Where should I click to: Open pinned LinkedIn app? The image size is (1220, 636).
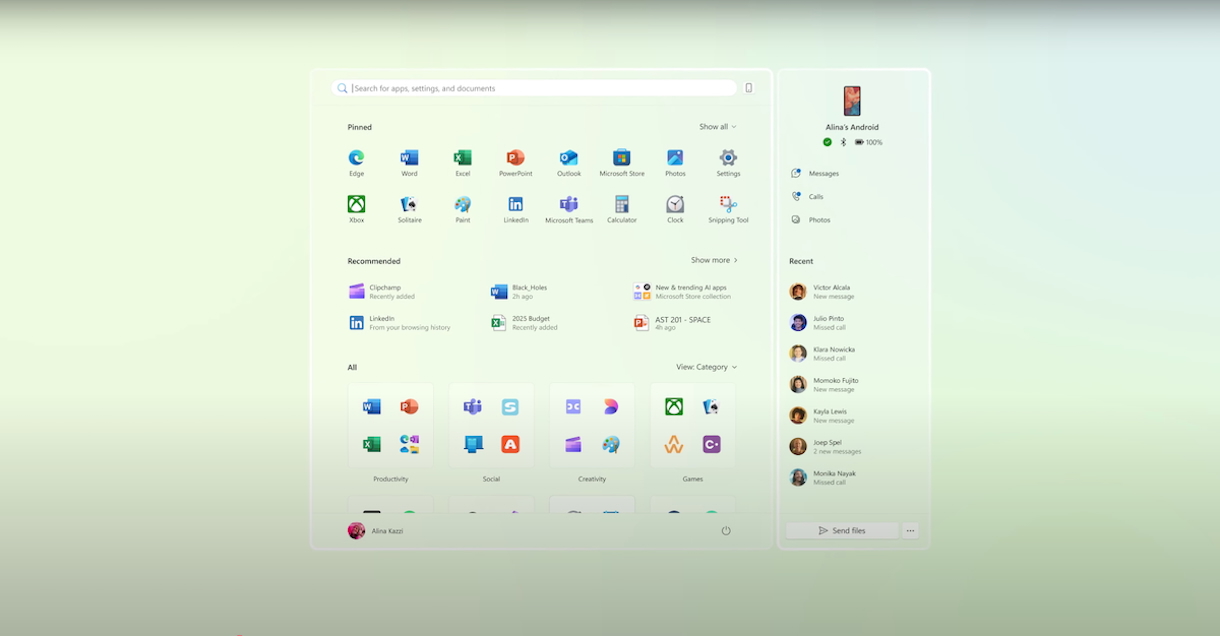(515, 209)
